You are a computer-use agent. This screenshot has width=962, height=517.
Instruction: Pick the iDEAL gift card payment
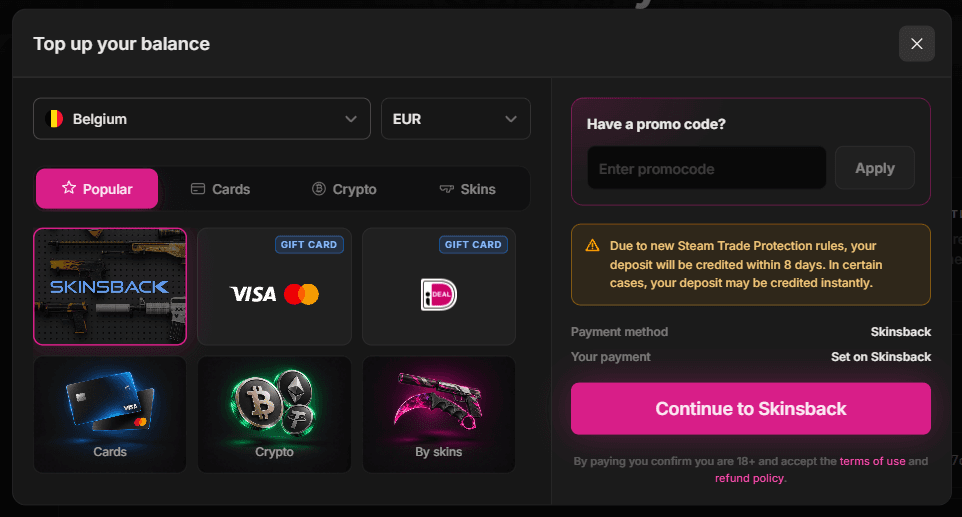tap(439, 286)
